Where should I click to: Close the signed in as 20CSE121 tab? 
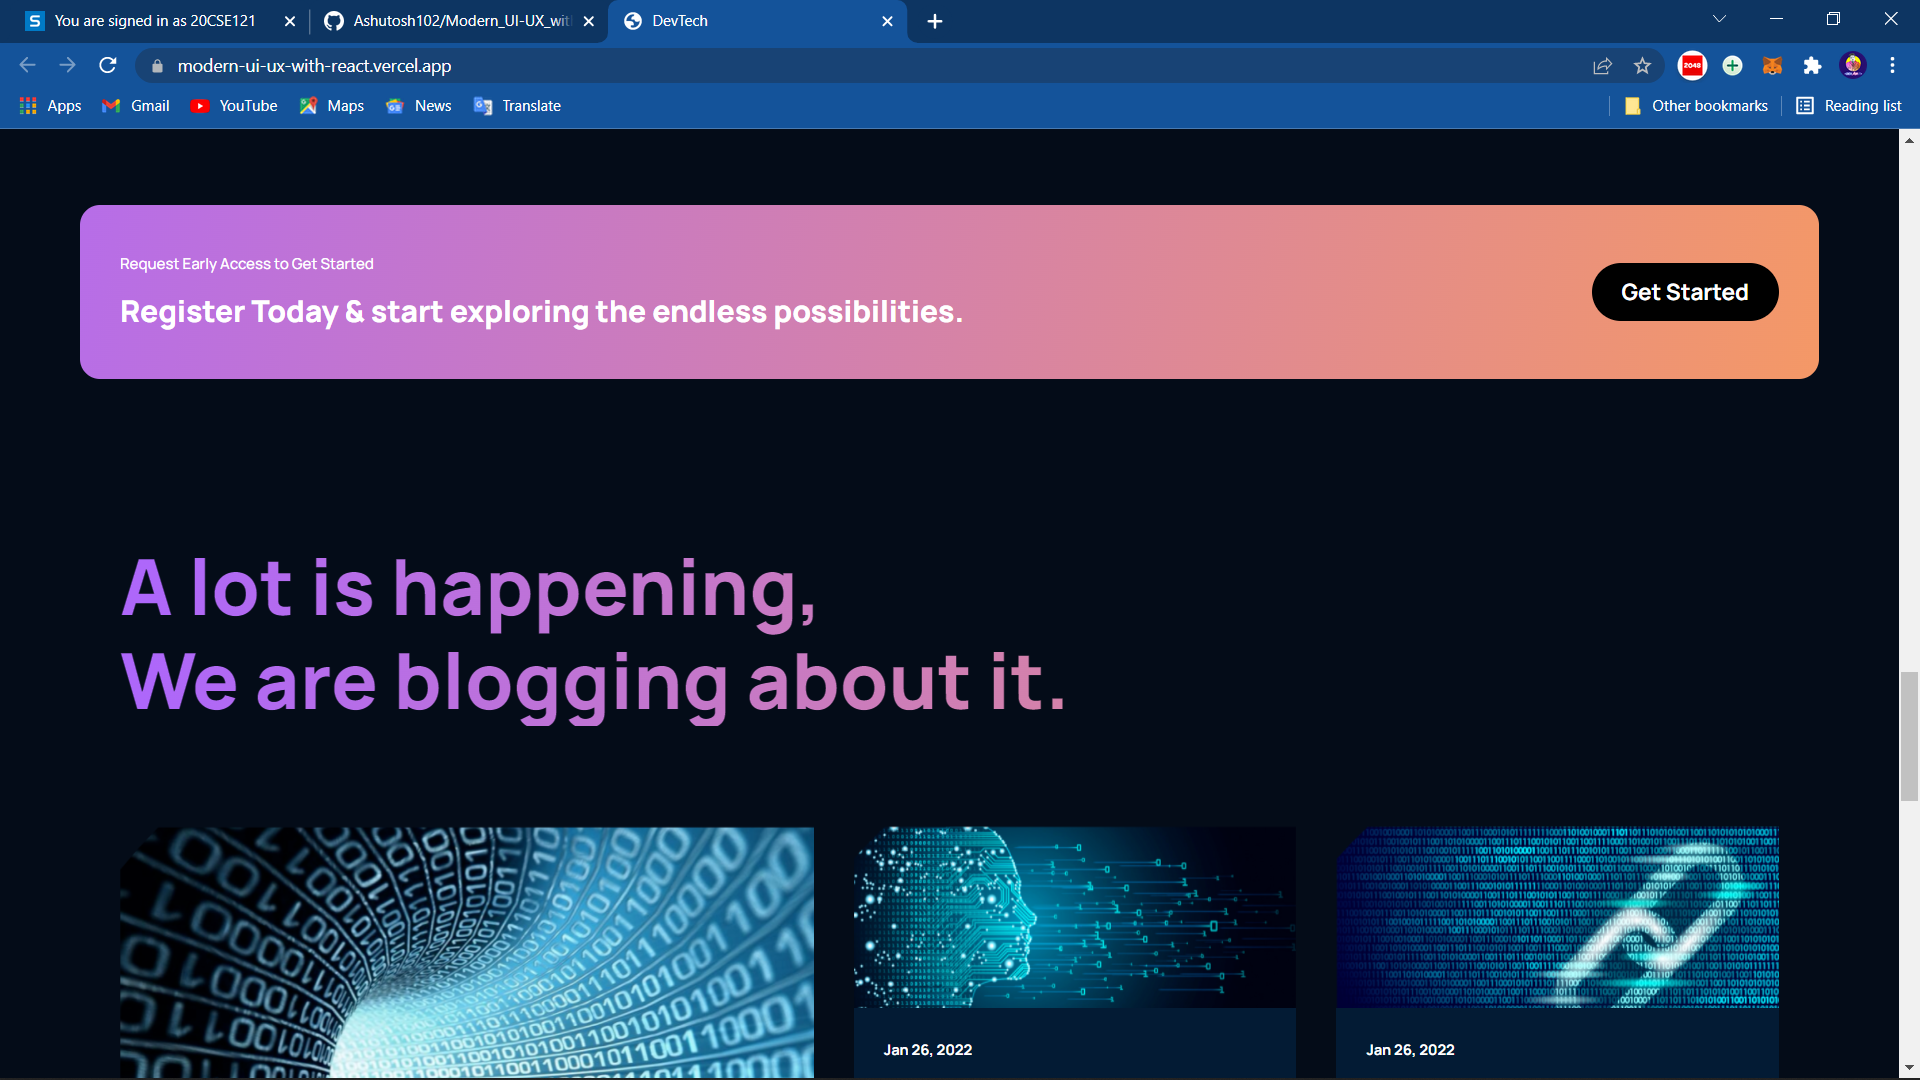pos(290,21)
